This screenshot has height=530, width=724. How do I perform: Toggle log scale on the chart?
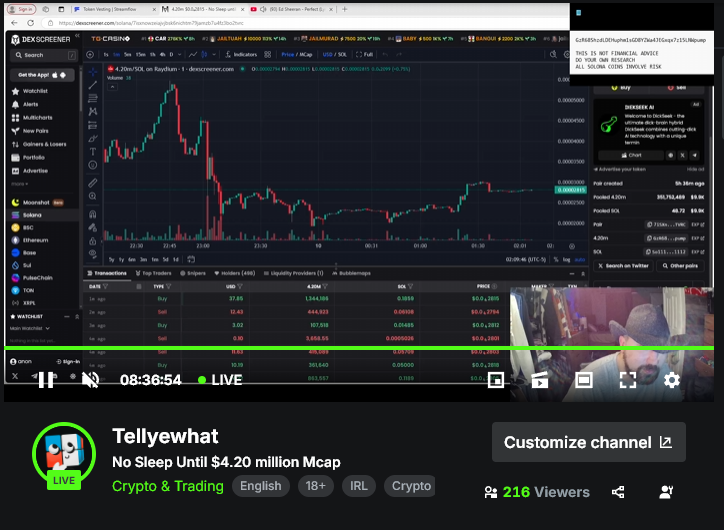pyautogui.click(x=566, y=259)
